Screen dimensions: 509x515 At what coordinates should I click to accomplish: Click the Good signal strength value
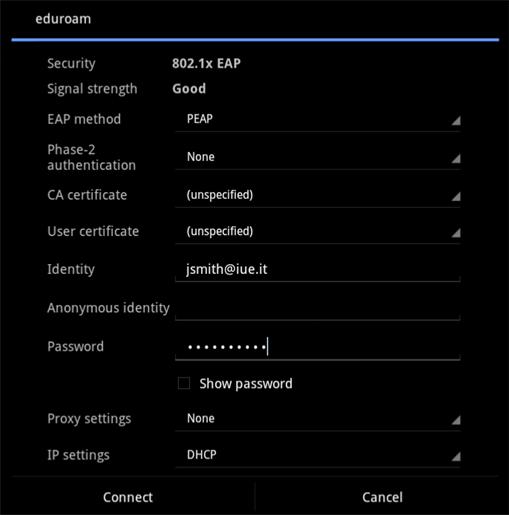189,89
